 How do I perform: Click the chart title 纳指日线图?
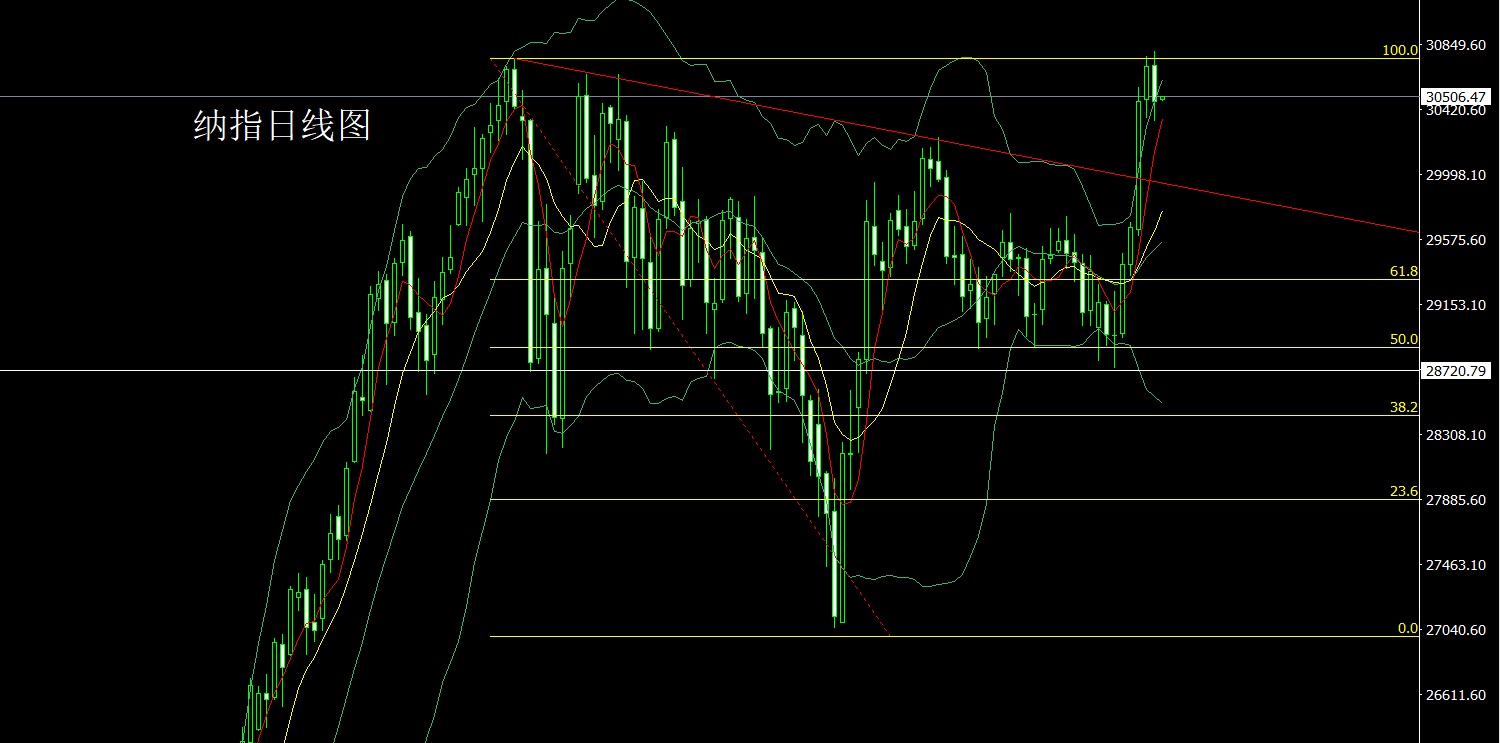click(x=282, y=126)
